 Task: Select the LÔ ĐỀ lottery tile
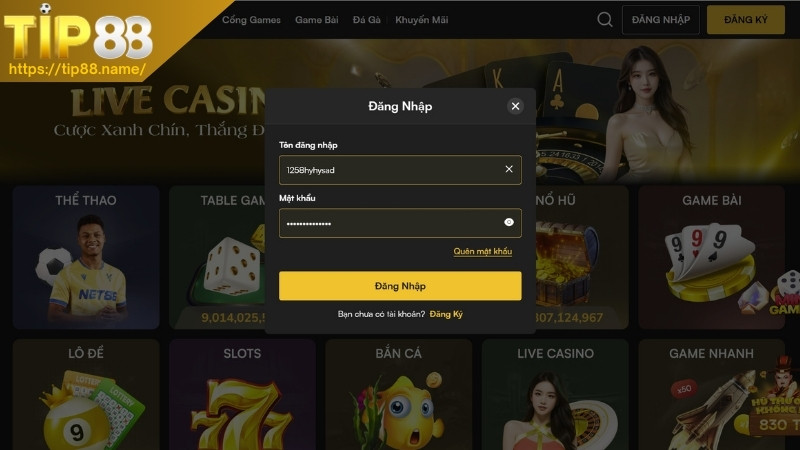(x=86, y=394)
